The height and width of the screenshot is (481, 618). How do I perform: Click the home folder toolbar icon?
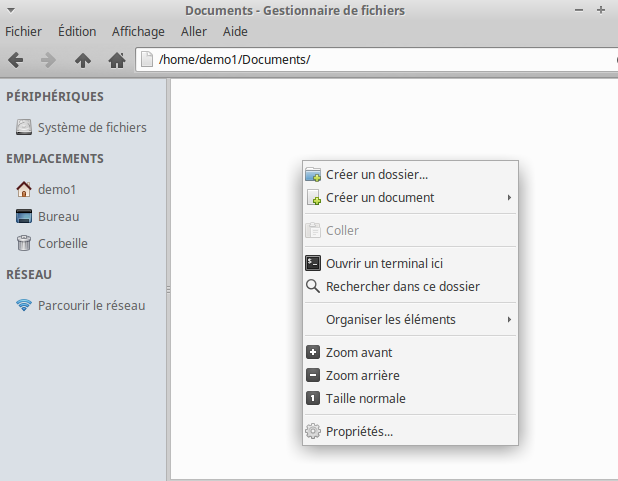pyautogui.click(x=117, y=60)
